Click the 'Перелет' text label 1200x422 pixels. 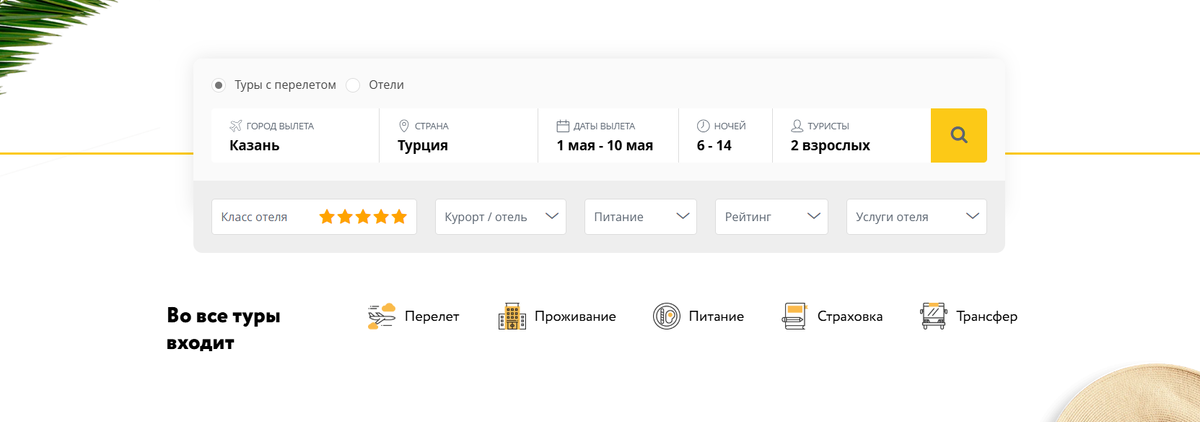[432, 317]
